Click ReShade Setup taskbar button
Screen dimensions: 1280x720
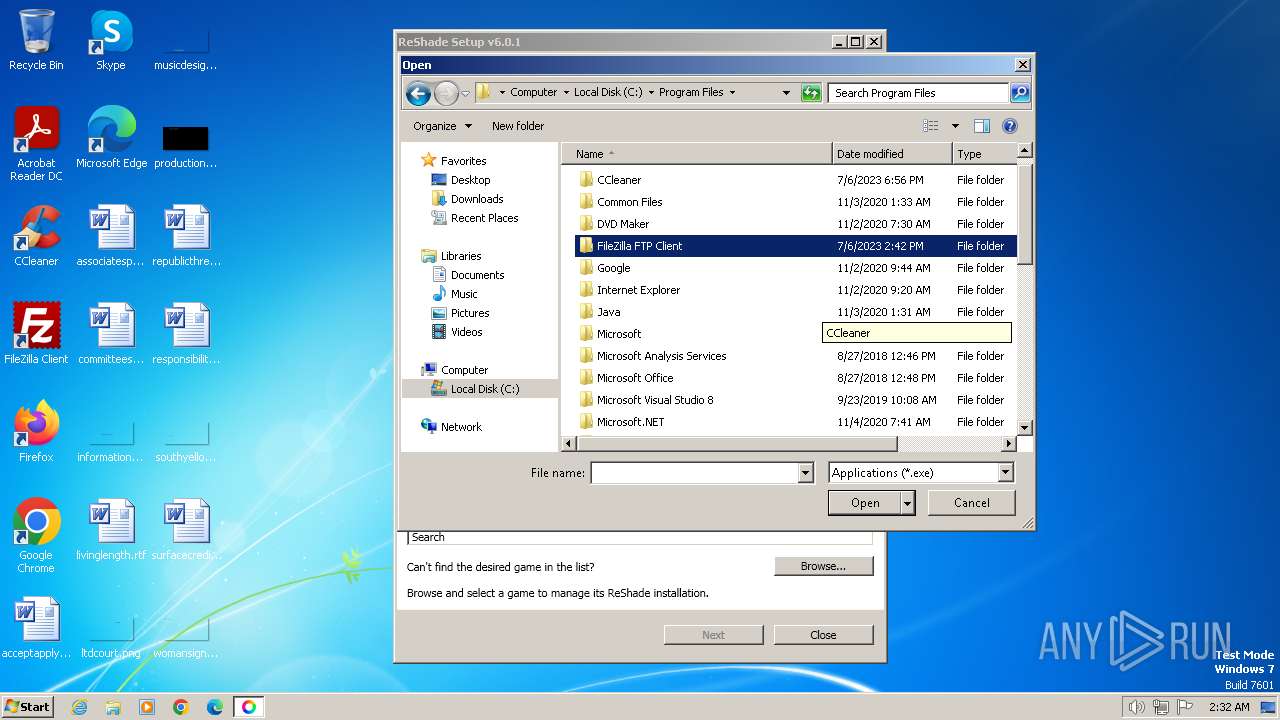point(249,707)
